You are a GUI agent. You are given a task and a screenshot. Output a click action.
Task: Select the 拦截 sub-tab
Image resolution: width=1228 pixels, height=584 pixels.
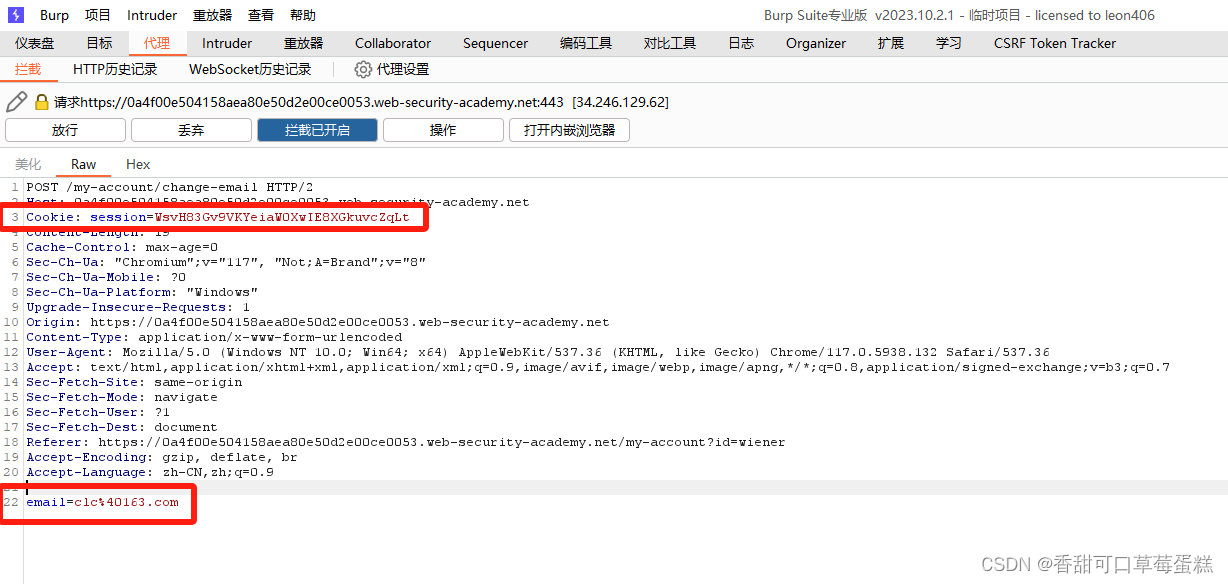(28, 69)
